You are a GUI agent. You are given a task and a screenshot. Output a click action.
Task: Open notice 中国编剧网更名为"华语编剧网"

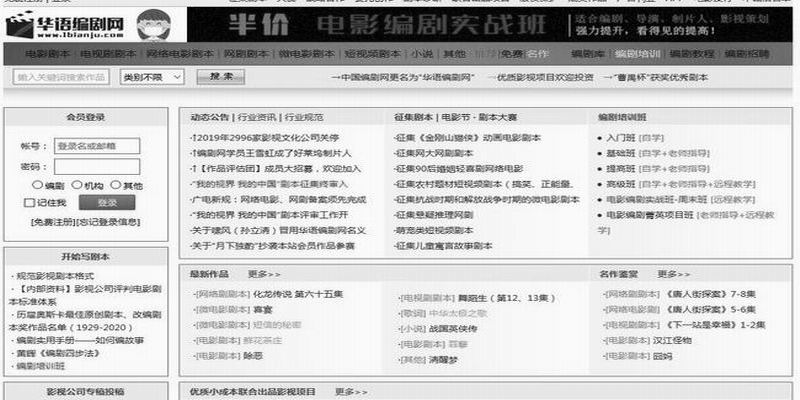(403, 78)
